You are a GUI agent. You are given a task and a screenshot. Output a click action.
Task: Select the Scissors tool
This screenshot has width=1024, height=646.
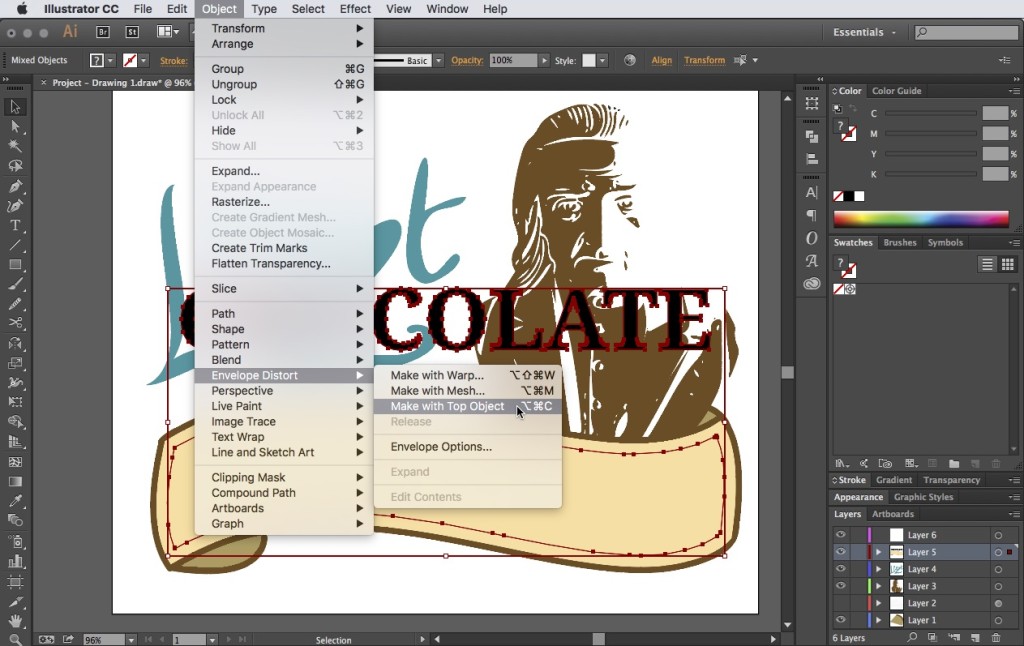[x=15, y=323]
